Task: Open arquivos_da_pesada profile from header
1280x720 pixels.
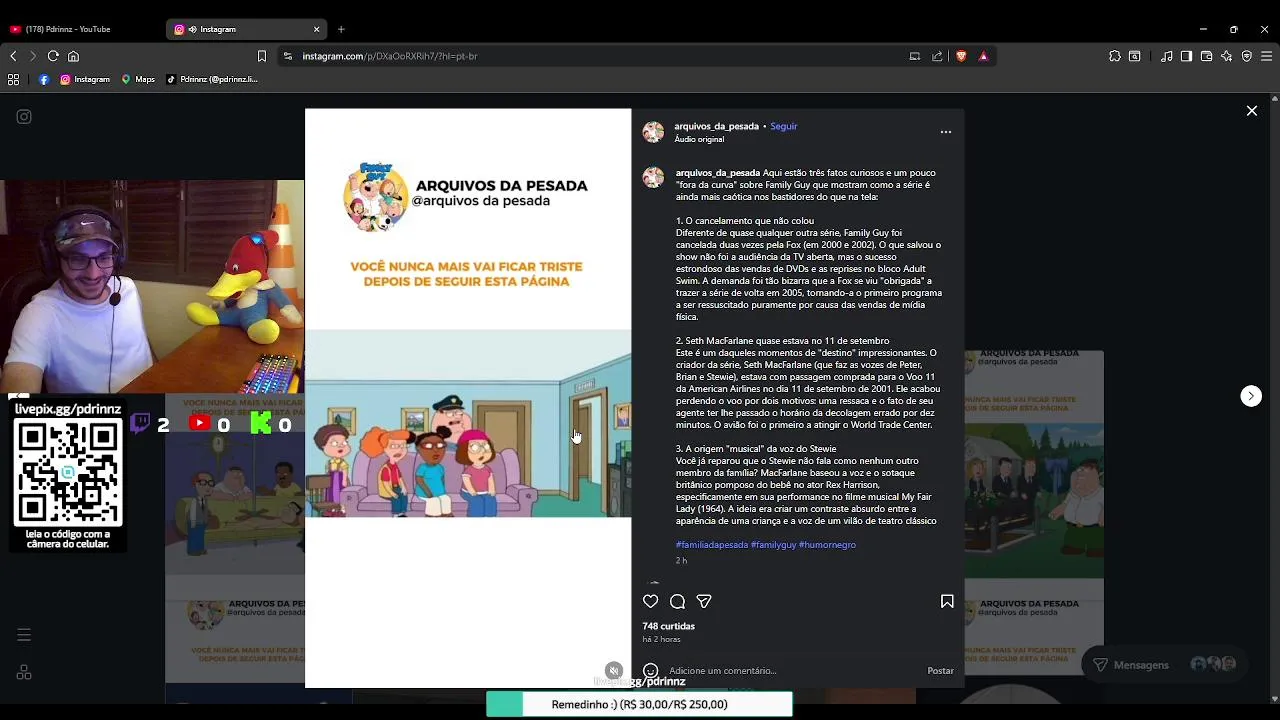Action: [x=716, y=126]
